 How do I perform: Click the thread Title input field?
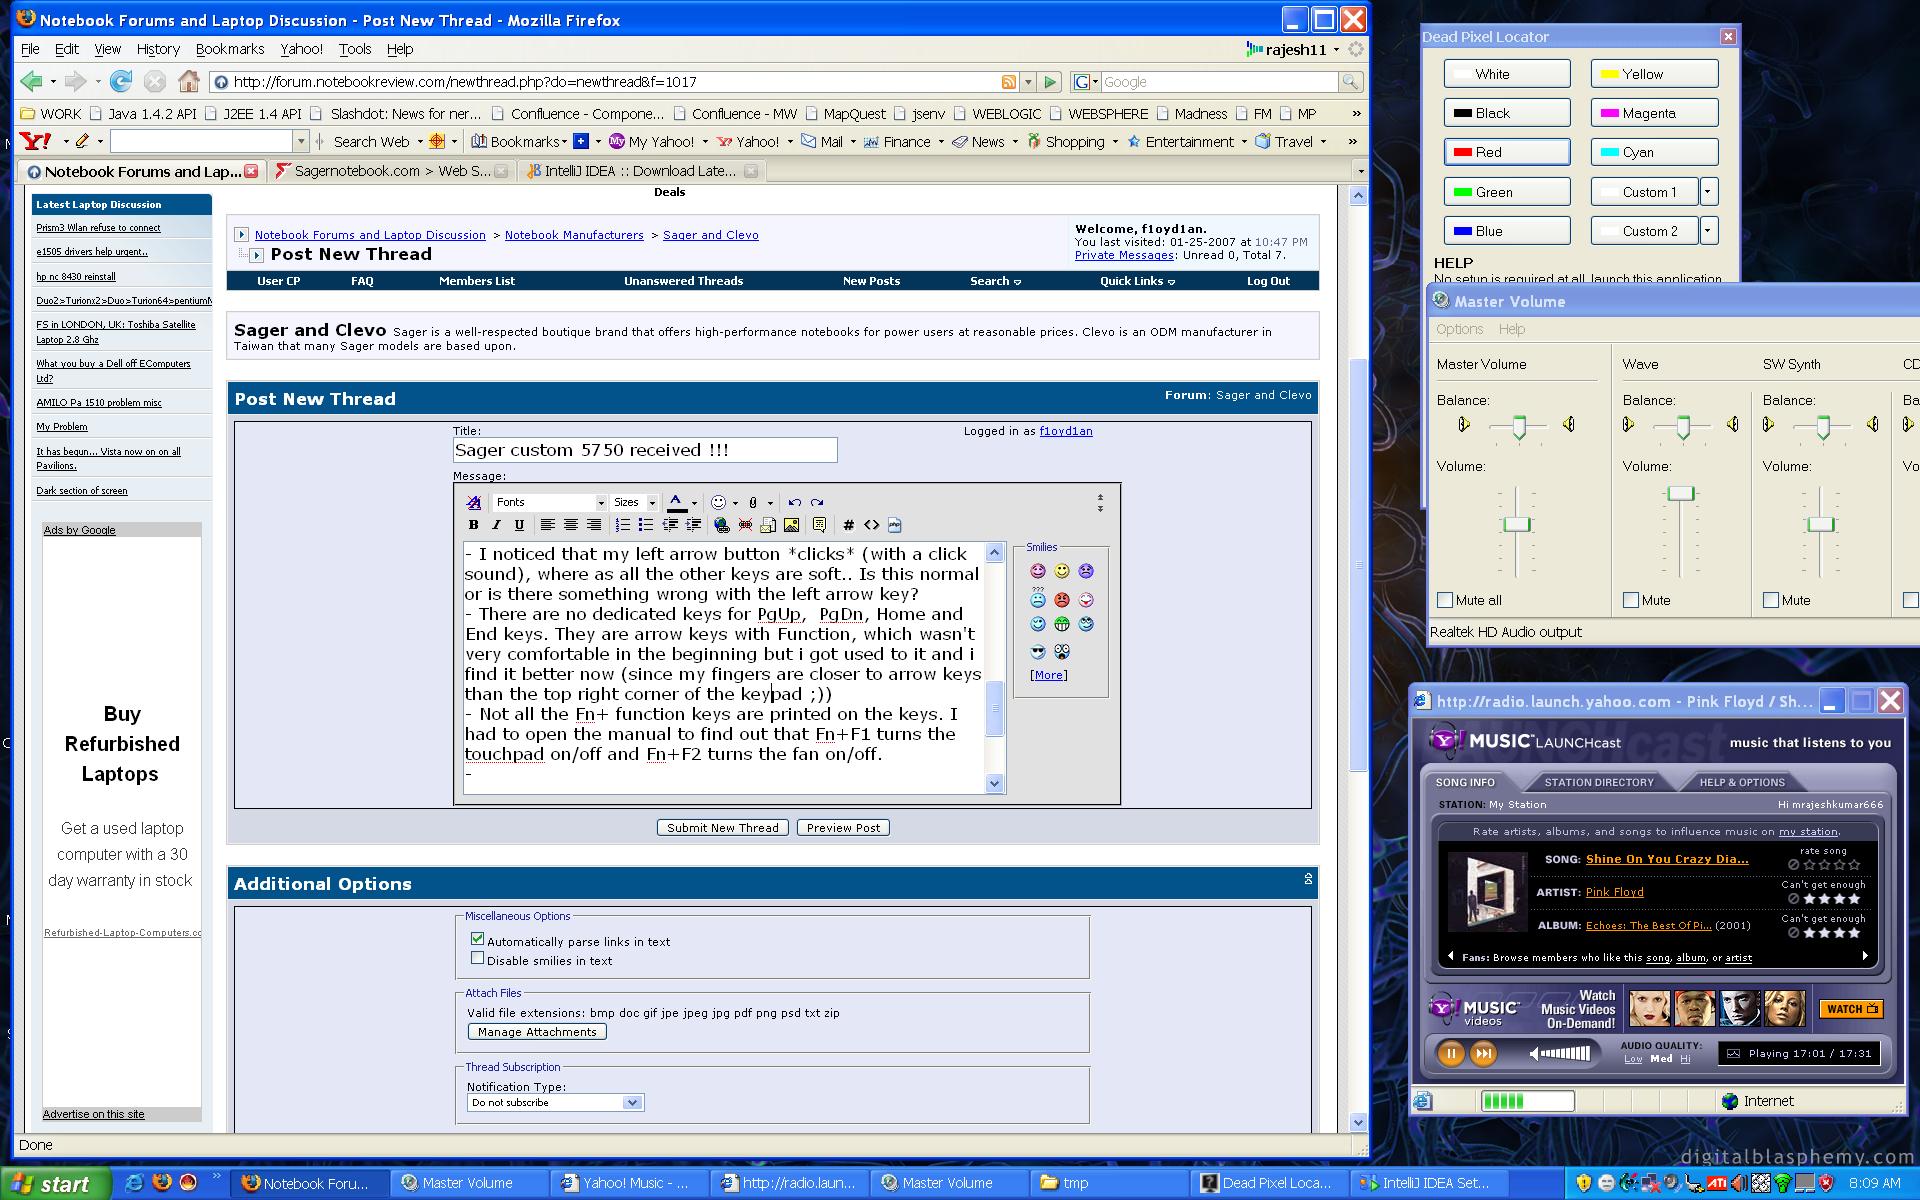click(645, 450)
